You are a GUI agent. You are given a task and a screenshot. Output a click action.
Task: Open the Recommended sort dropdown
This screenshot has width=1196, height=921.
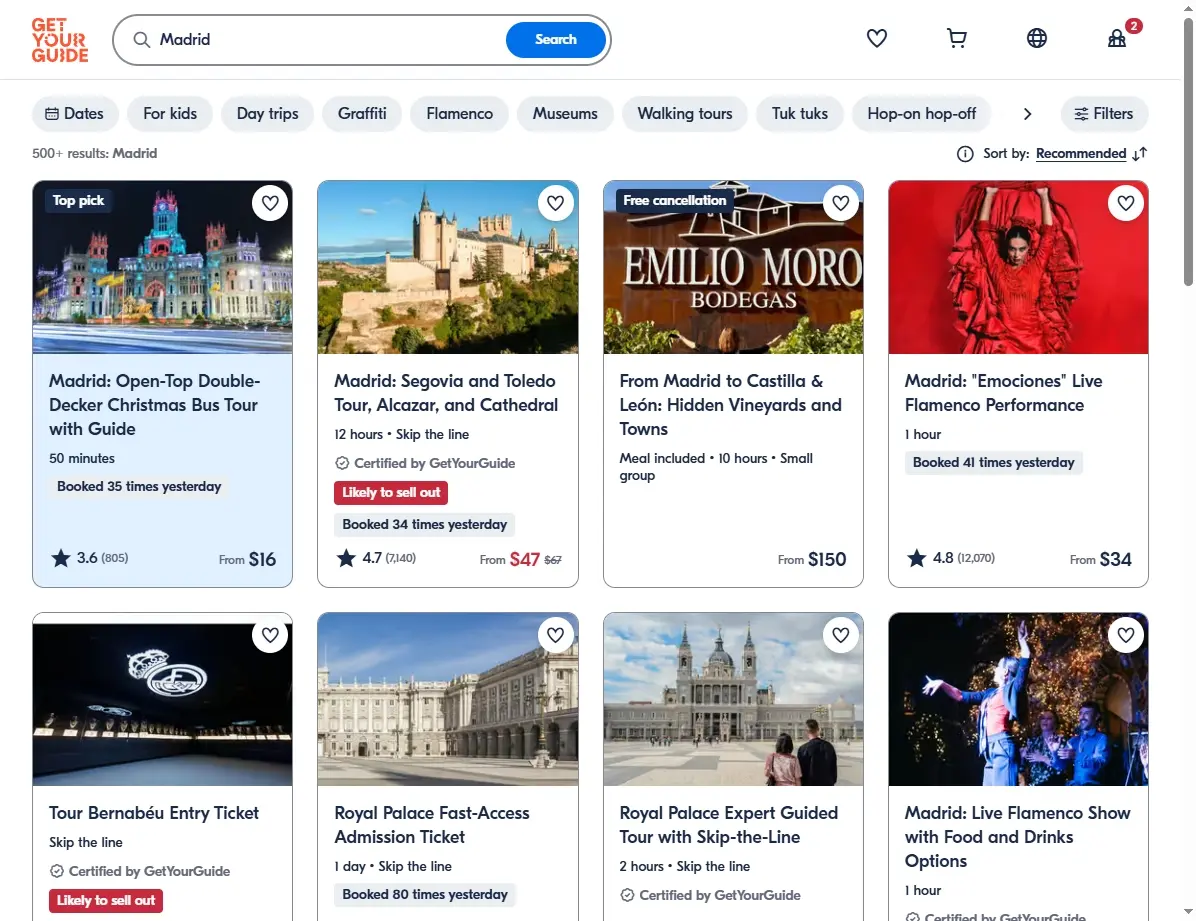(x=1081, y=153)
